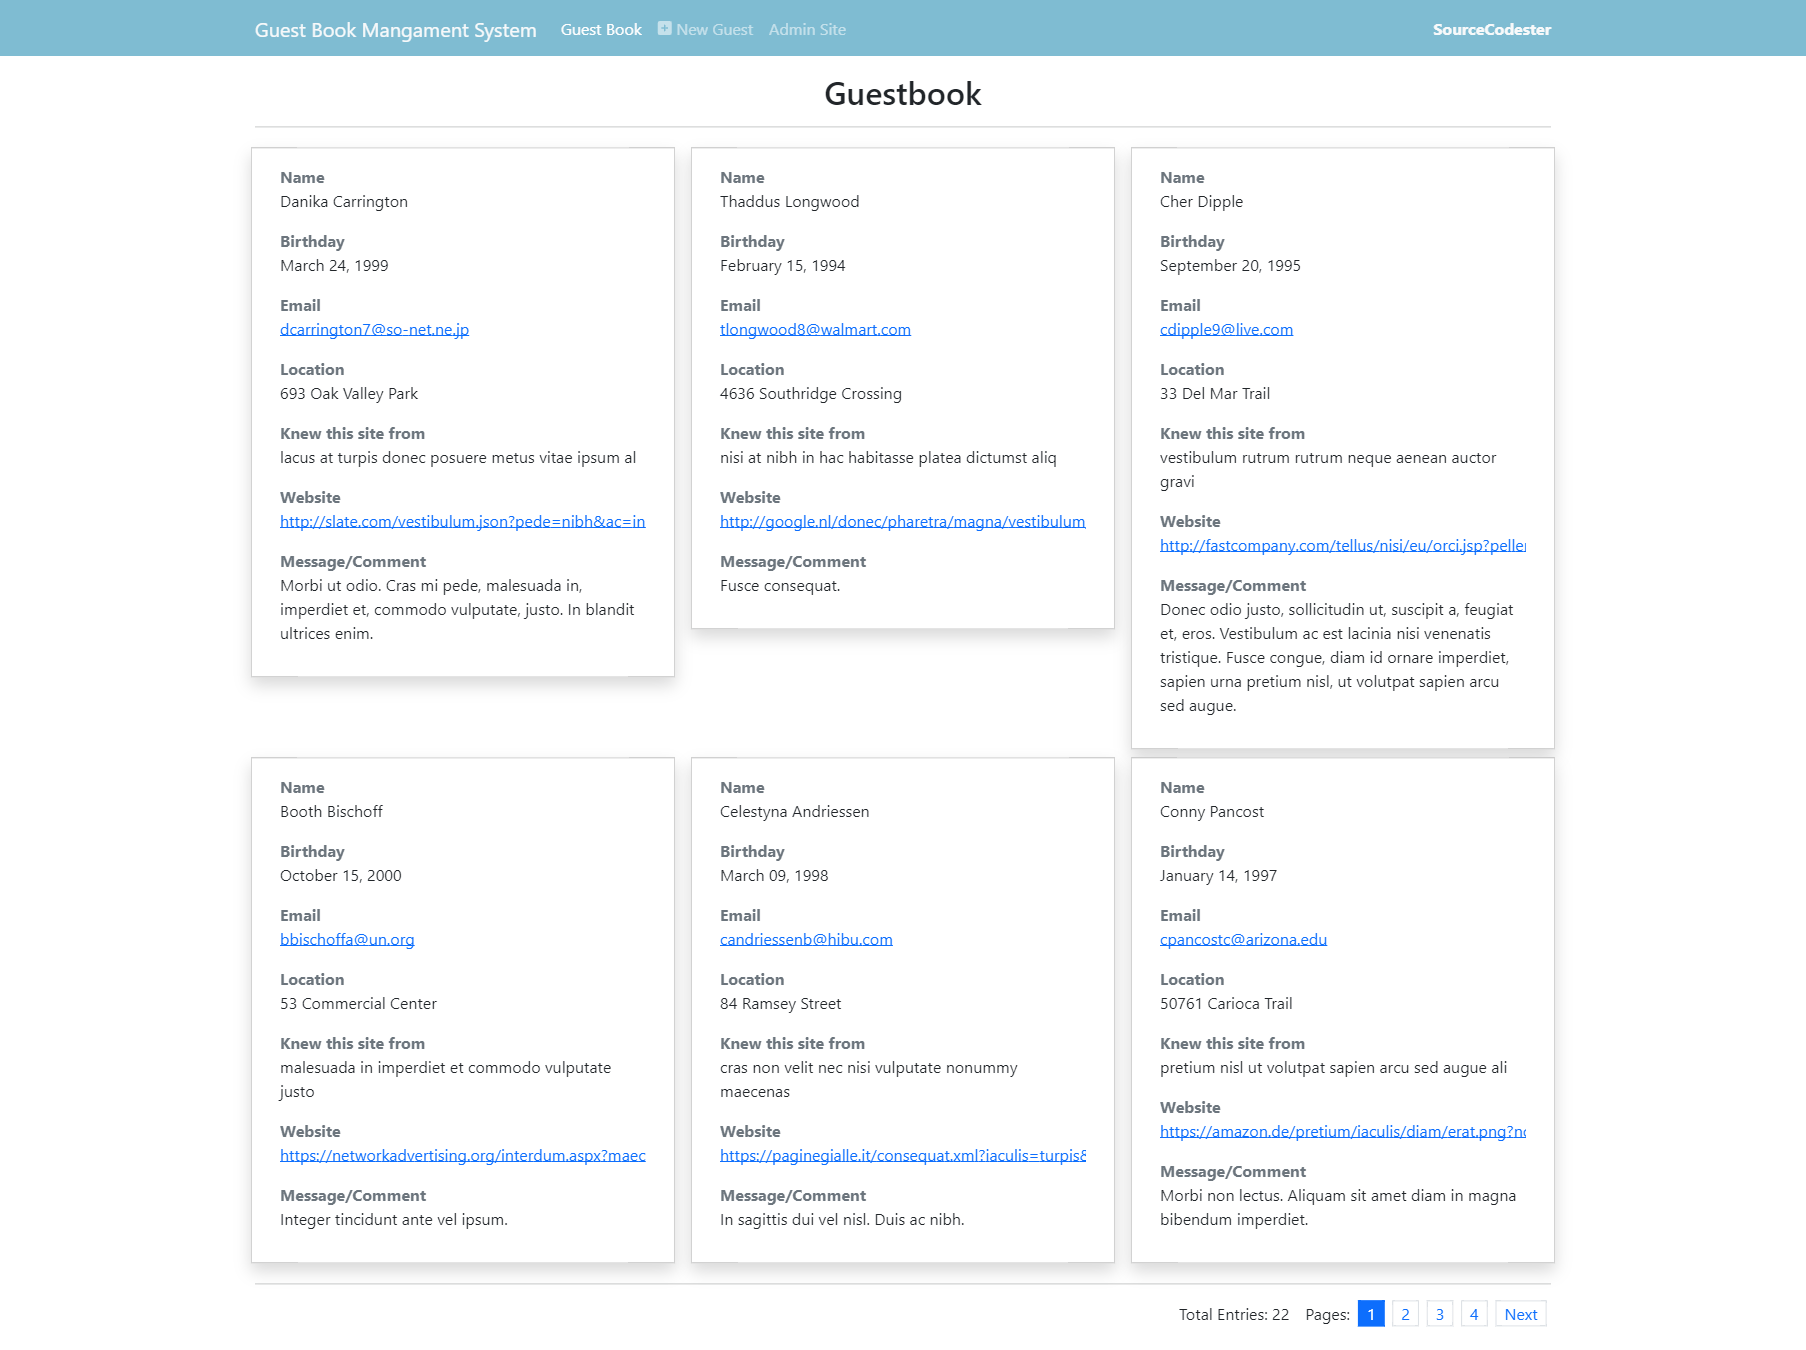Click the Next pagination button

click(x=1520, y=1314)
